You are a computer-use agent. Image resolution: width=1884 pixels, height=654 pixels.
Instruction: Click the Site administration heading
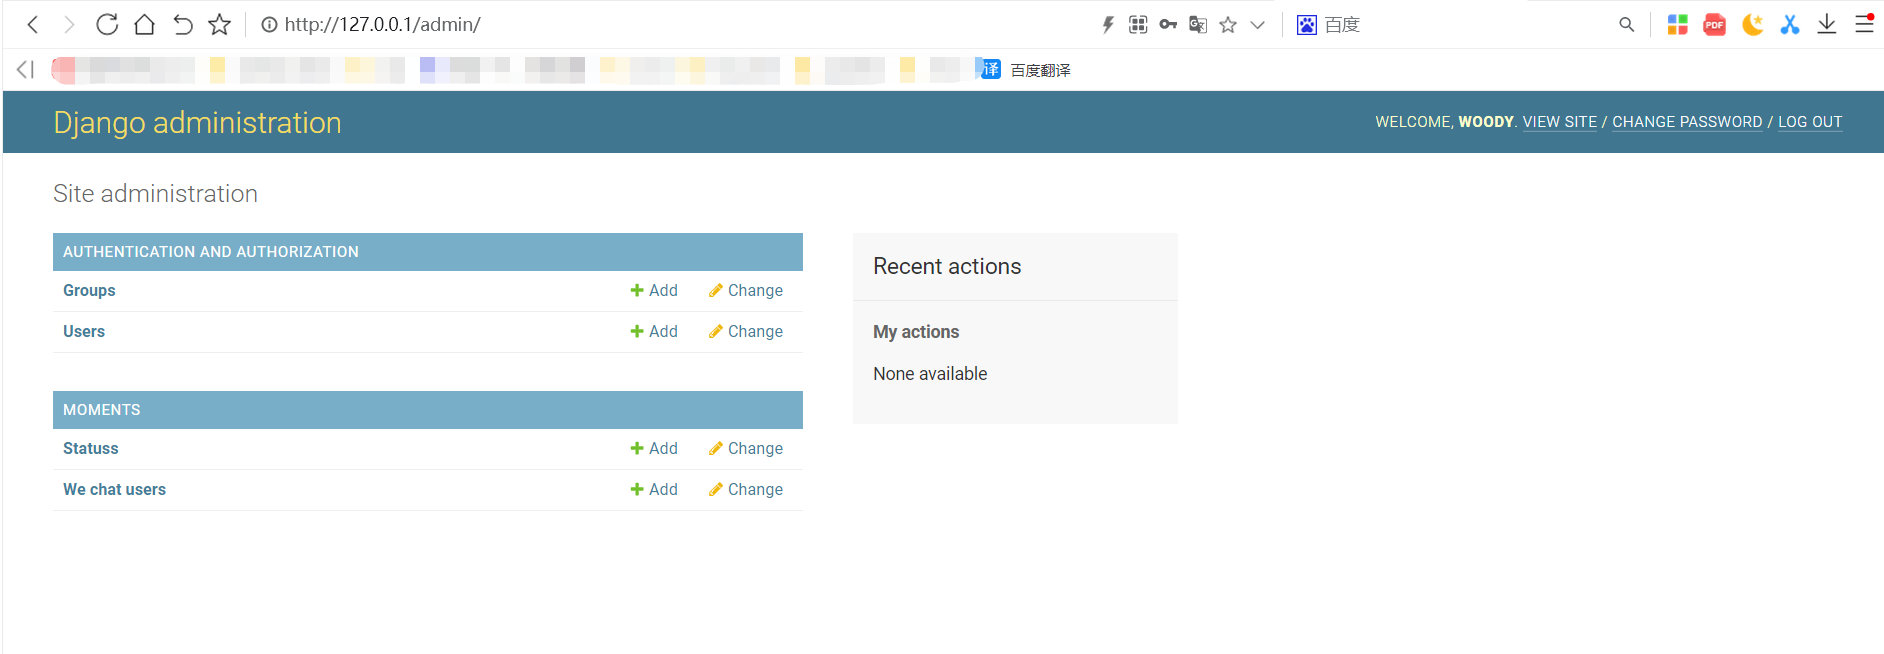coord(155,193)
